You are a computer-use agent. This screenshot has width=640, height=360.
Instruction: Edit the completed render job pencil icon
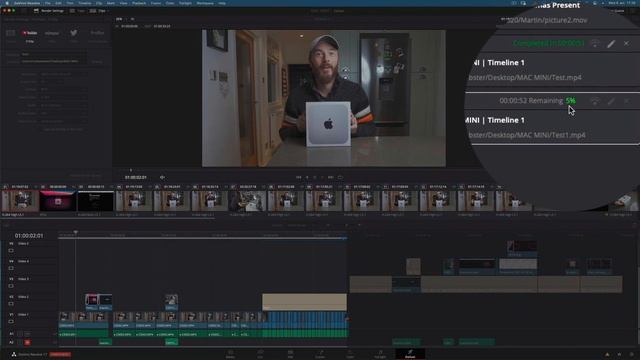click(611, 44)
